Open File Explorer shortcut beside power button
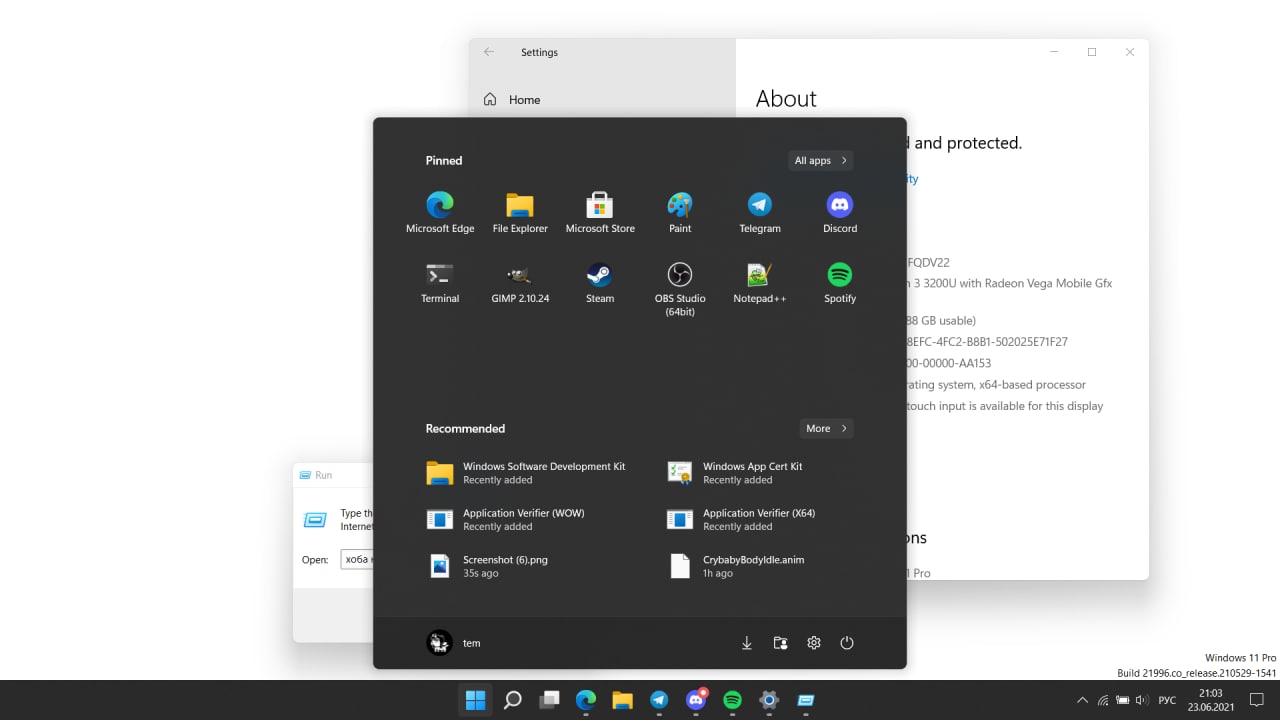 pos(780,643)
